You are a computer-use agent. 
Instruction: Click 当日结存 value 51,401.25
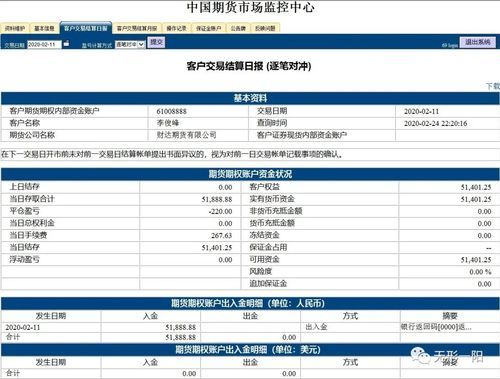[217, 248]
